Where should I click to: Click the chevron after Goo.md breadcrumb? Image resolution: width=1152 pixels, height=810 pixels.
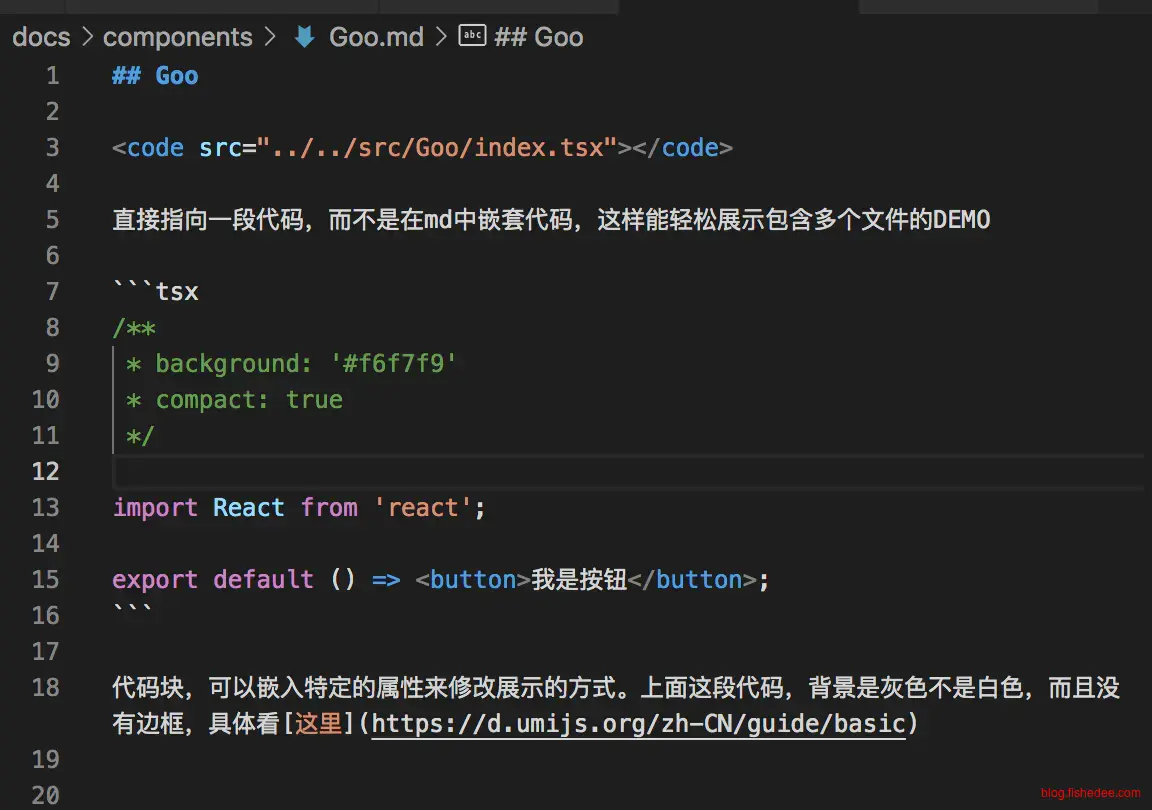pos(442,37)
